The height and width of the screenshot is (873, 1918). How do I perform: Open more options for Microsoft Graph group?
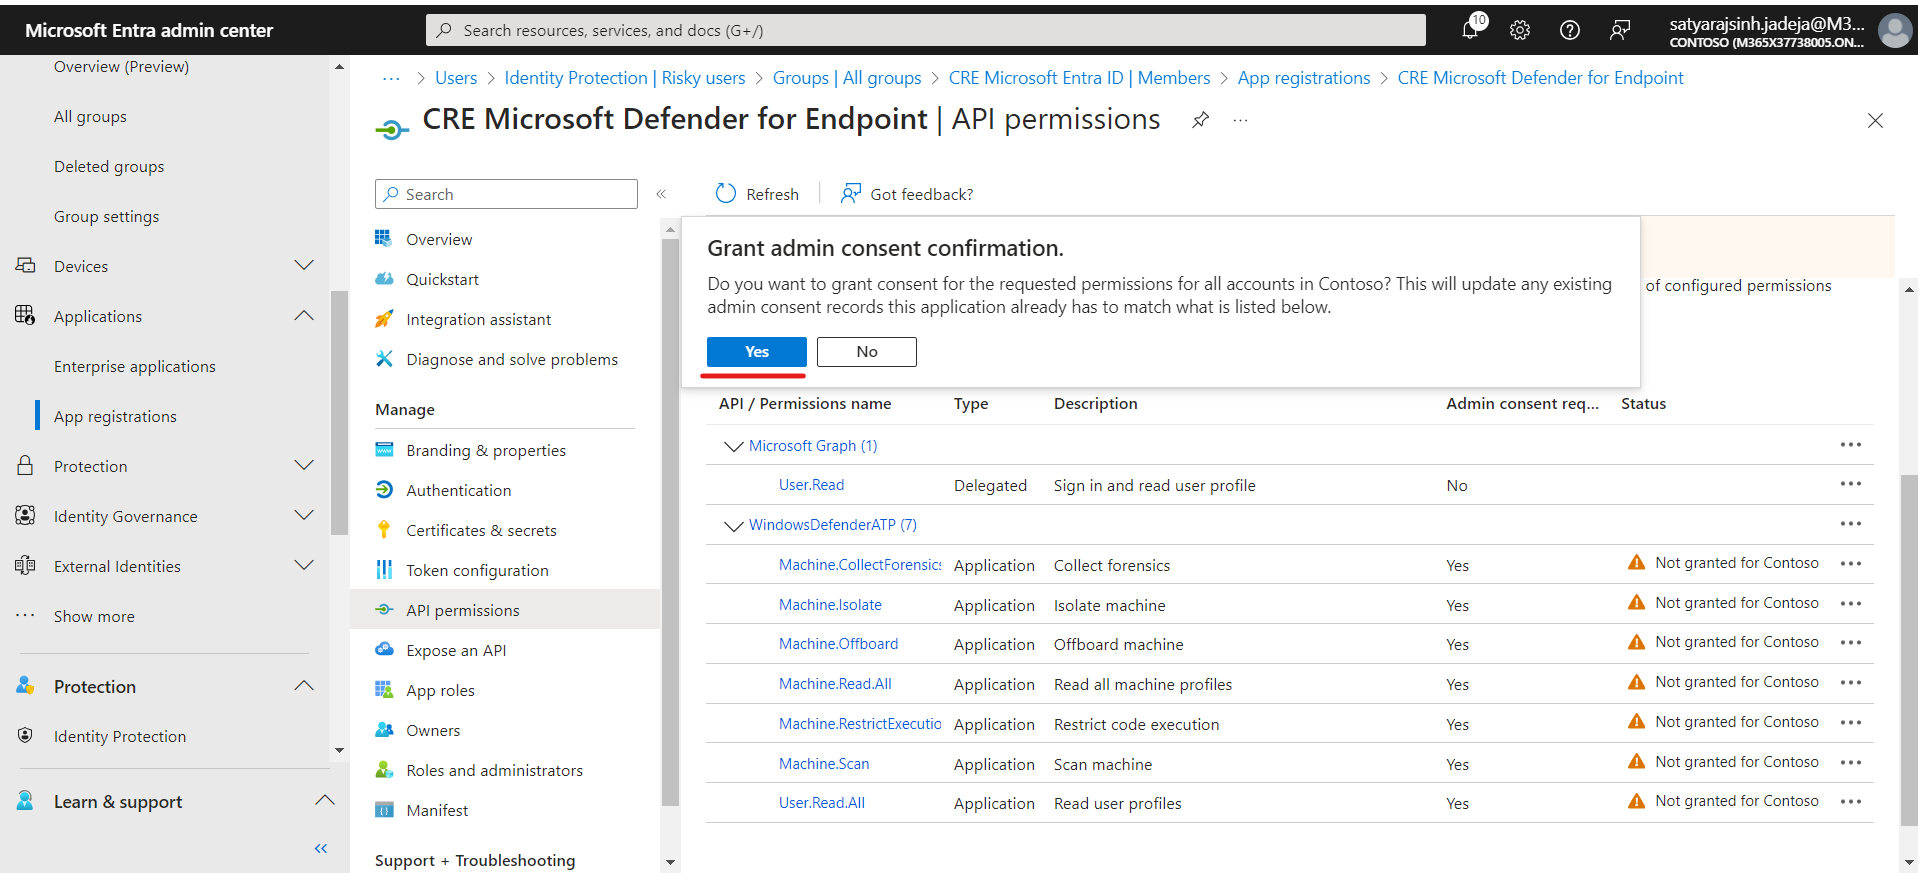1851,445
